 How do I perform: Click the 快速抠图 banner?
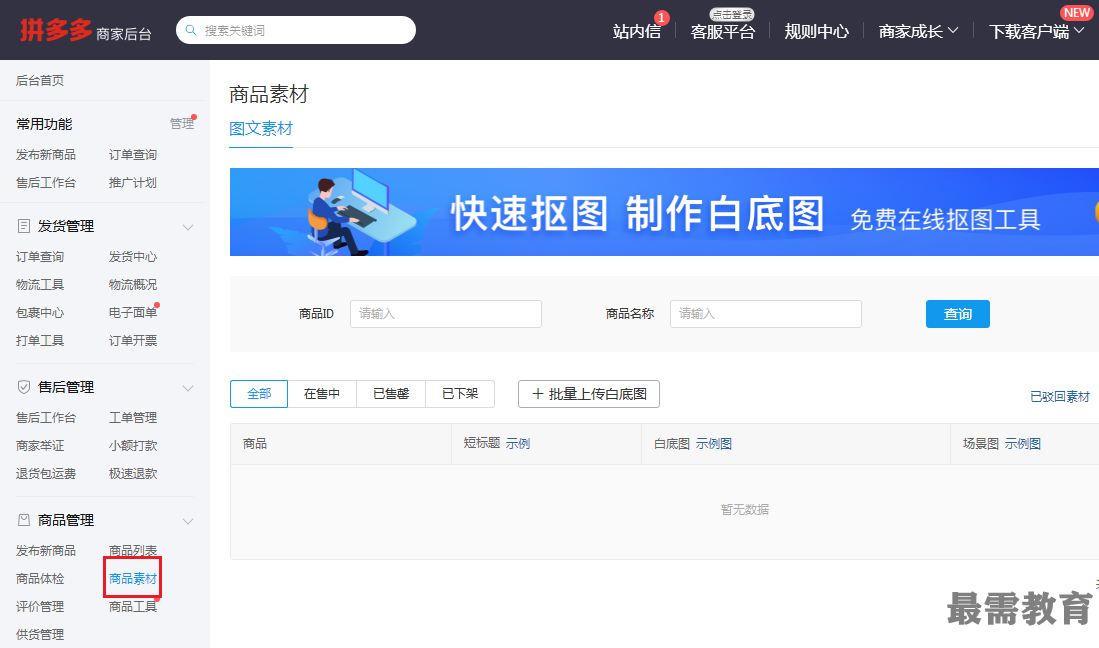tap(664, 212)
